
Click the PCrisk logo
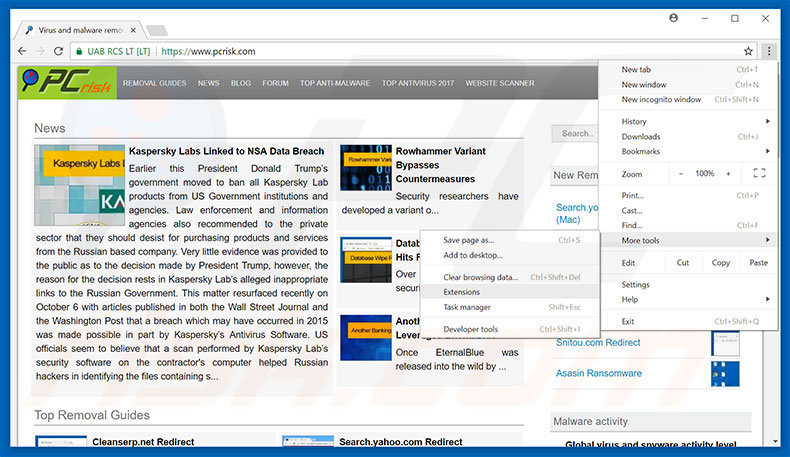pyautogui.click(x=68, y=83)
